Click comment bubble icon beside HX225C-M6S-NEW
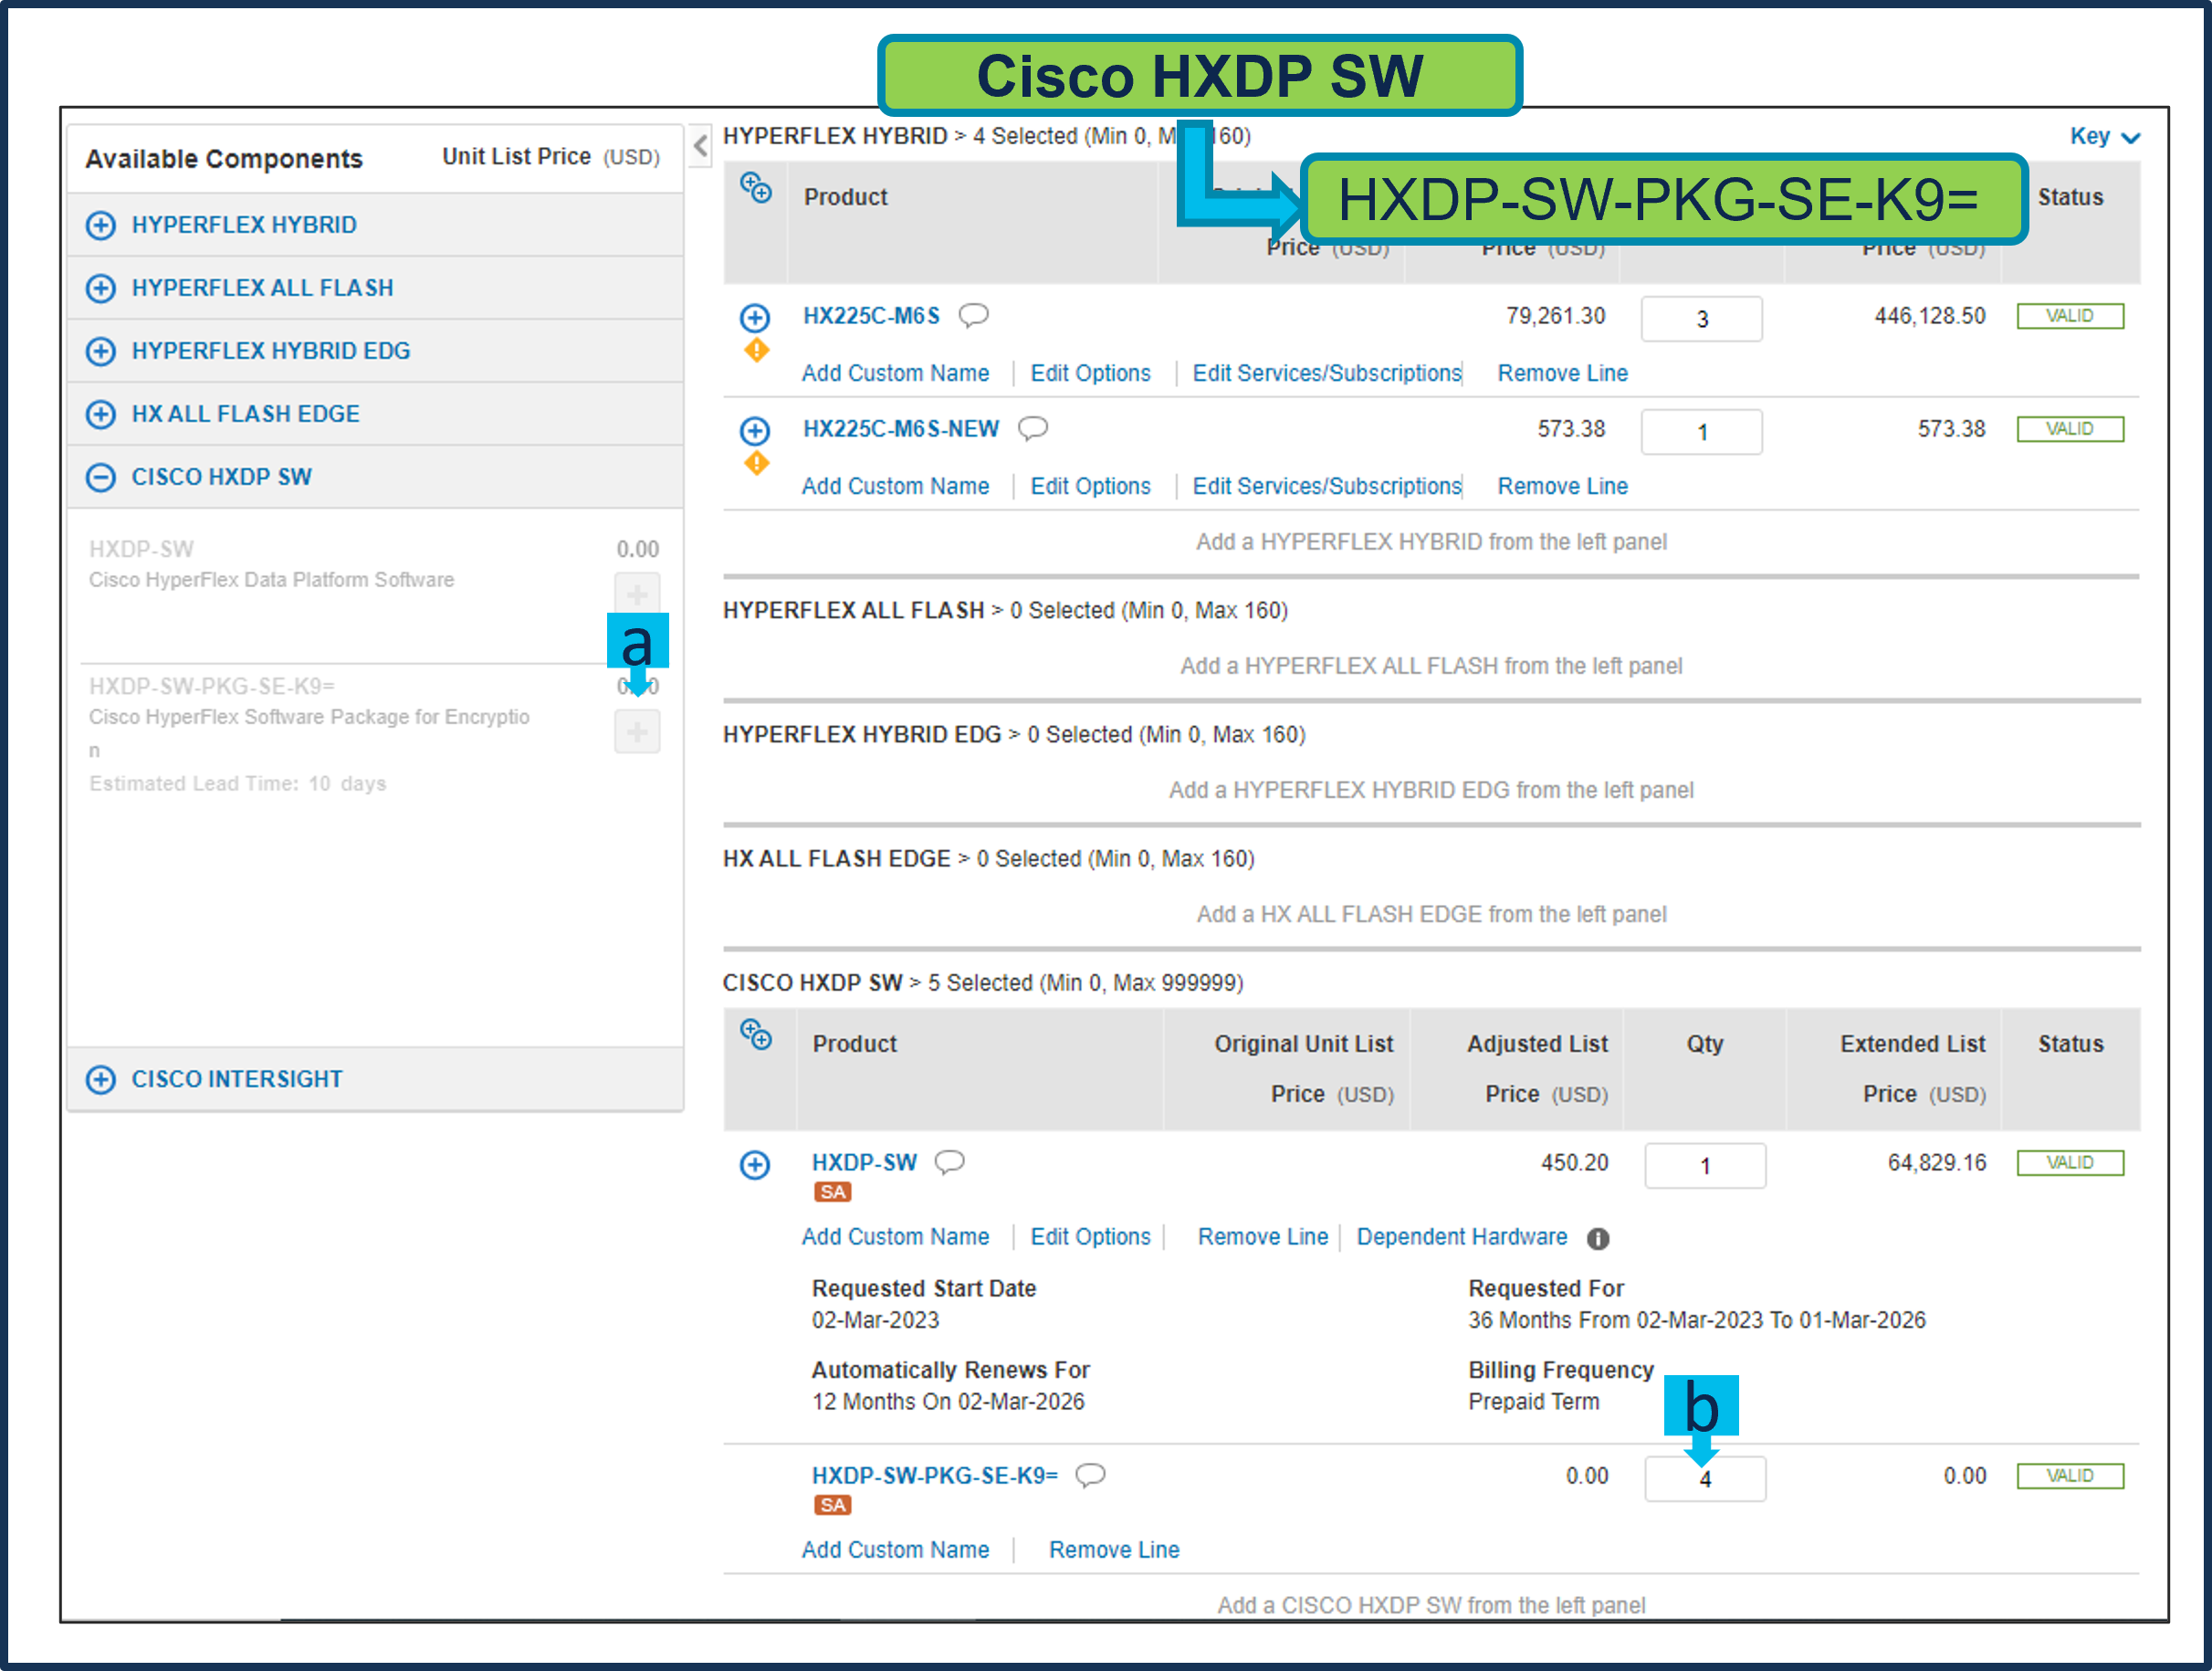 click(1032, 429)
